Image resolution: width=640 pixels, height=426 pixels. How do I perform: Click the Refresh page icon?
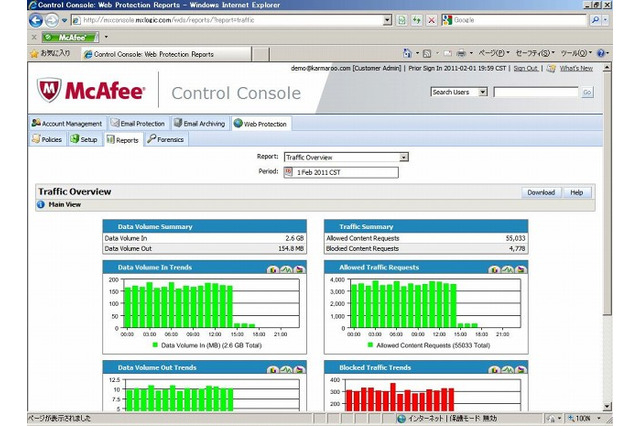(x=417, y=20)
